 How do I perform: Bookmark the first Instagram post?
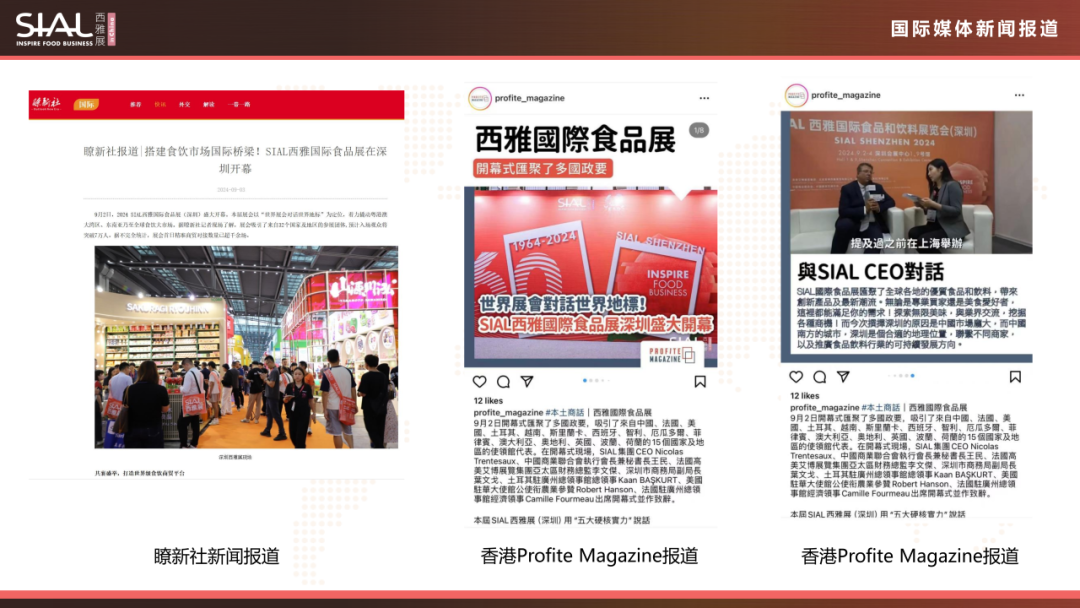[700, 380]
